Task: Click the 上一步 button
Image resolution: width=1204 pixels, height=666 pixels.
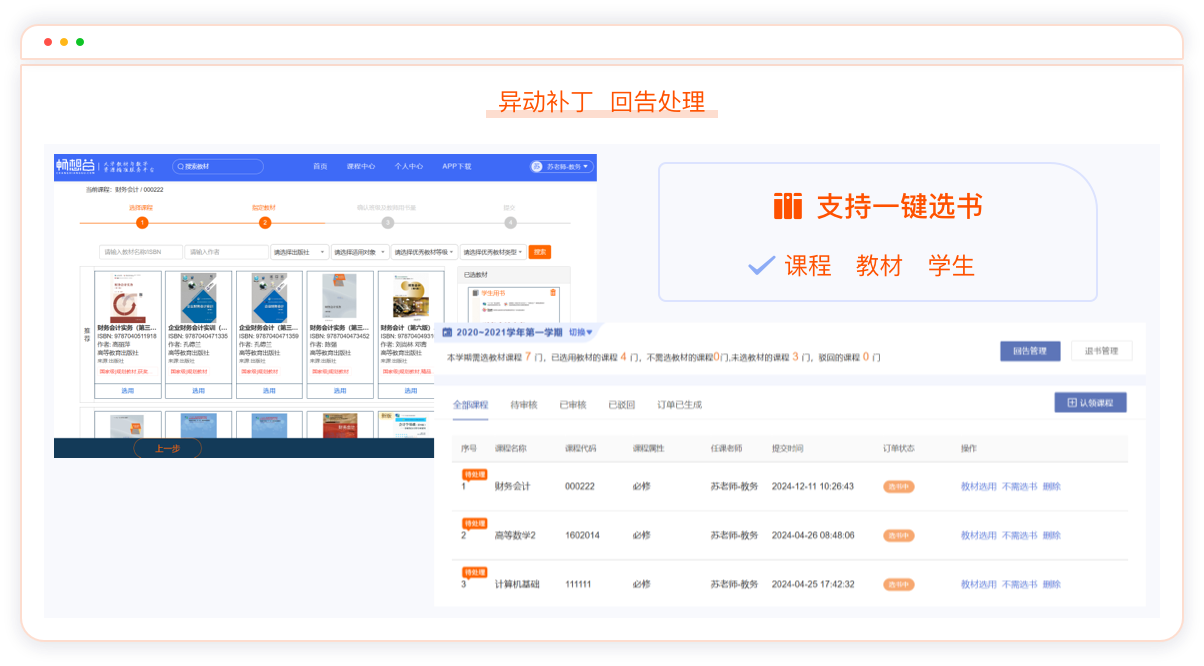Action: coord(167,449)
